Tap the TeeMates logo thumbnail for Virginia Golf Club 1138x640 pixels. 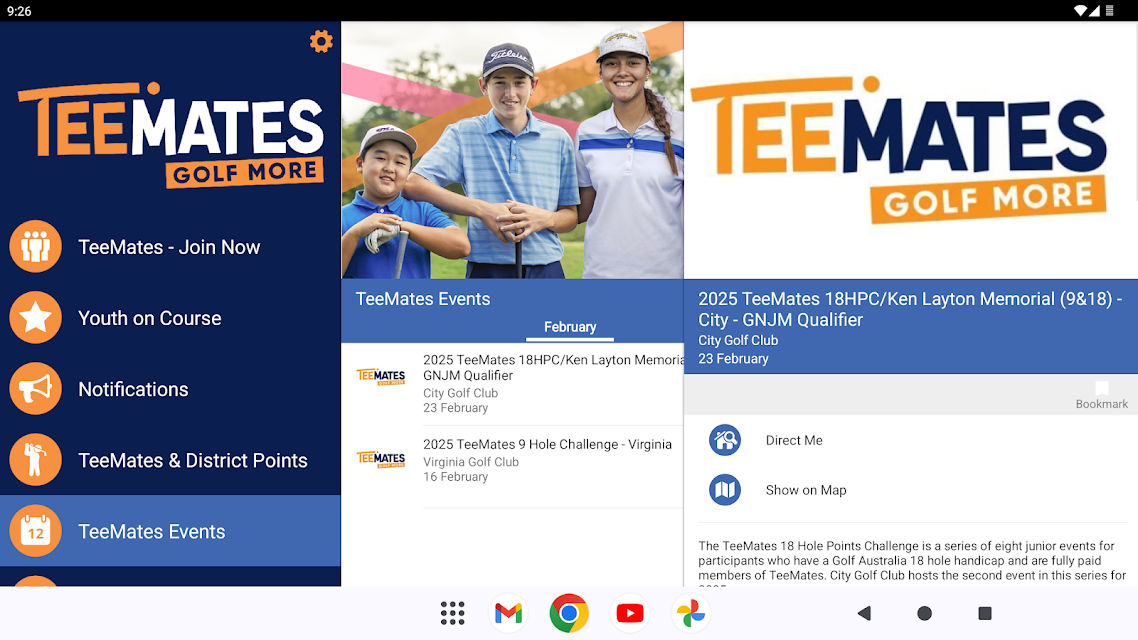(381, 459)
